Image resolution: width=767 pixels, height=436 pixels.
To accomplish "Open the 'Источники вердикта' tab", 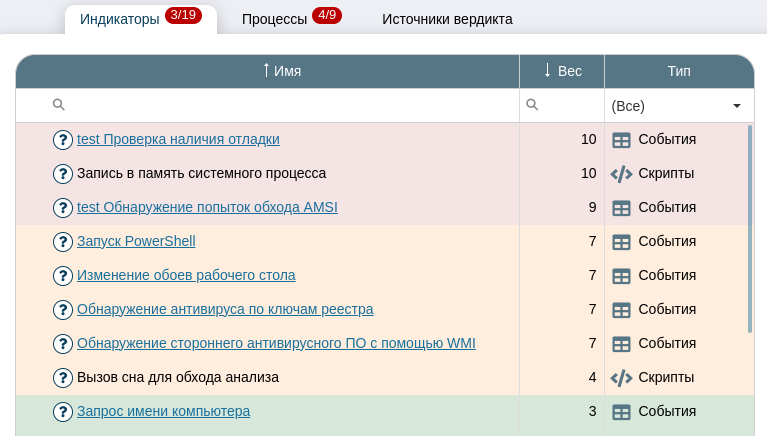I will click(x=447, y=19).
